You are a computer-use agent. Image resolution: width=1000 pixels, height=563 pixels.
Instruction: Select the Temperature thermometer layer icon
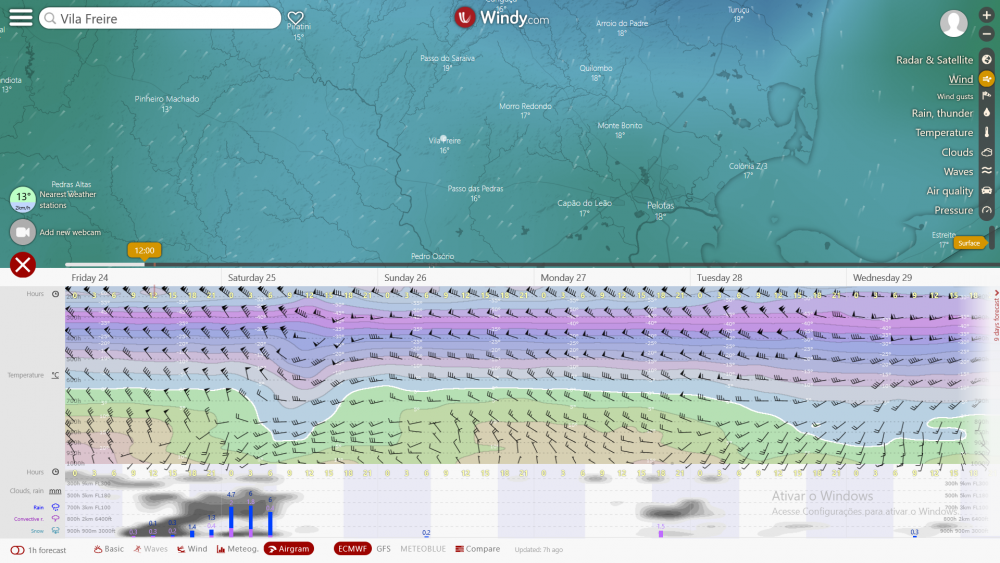[987, 132]
